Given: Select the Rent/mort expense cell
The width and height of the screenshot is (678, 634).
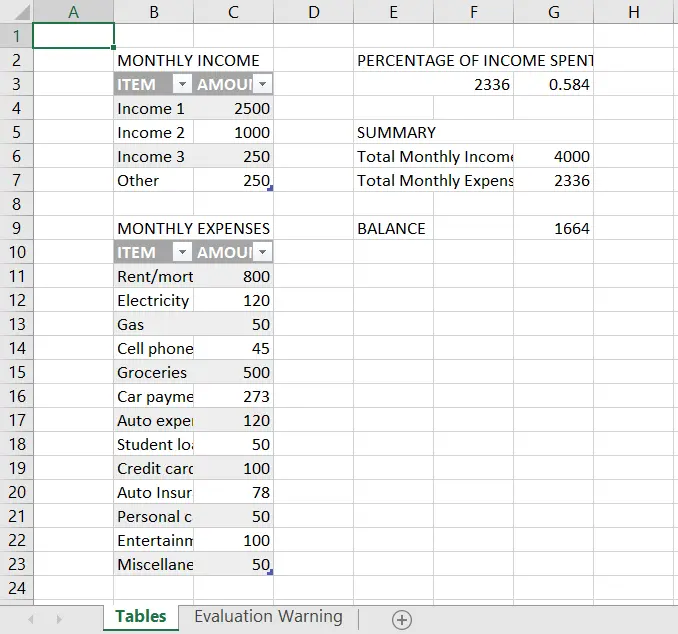Looking at the screenshot, I should coord(154,276).
